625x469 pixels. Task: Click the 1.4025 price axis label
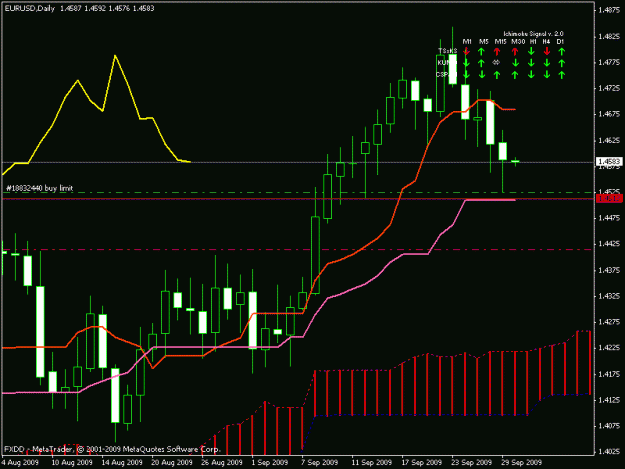point(609,452)
